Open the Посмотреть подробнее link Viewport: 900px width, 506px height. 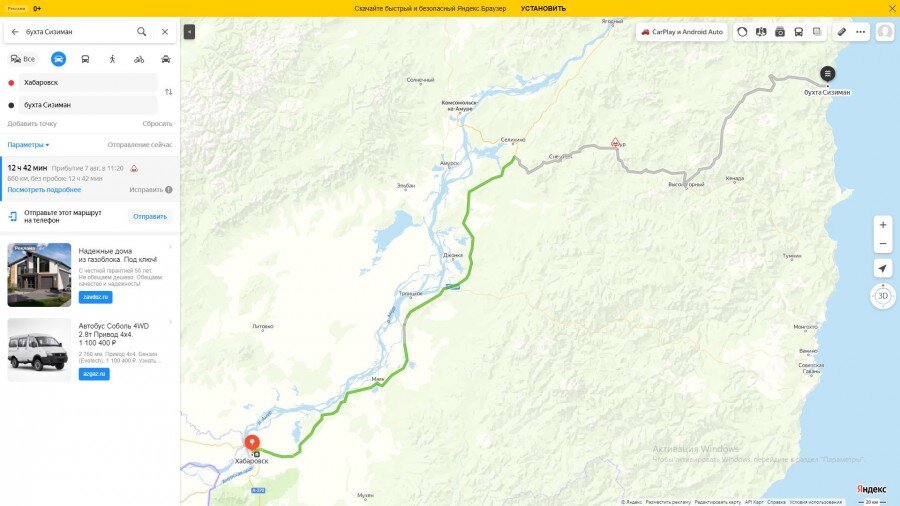(44, 190)
